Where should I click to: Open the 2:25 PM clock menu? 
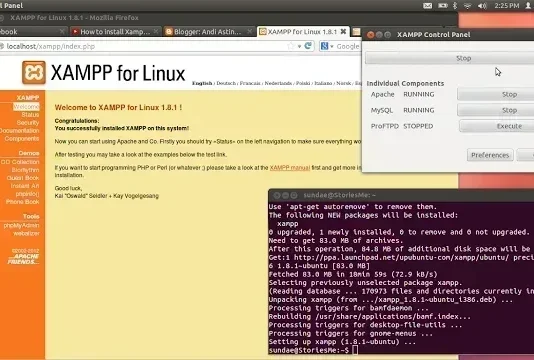click(x=507, y=5)
